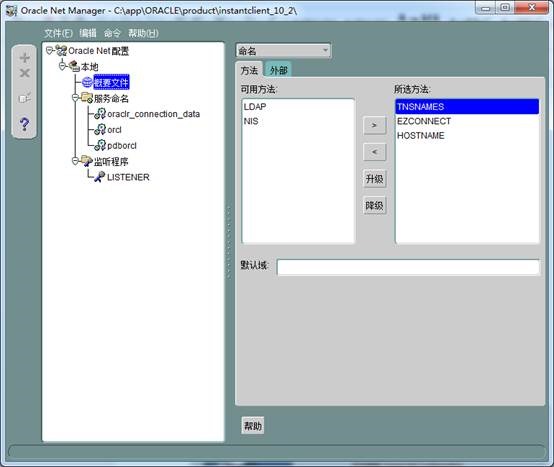Collapse the 服务命名 tree node
554x467 pixels.
[75, 98]
